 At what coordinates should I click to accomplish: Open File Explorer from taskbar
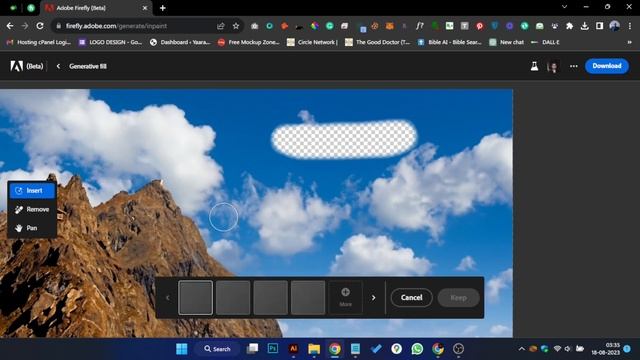[314, 349]
